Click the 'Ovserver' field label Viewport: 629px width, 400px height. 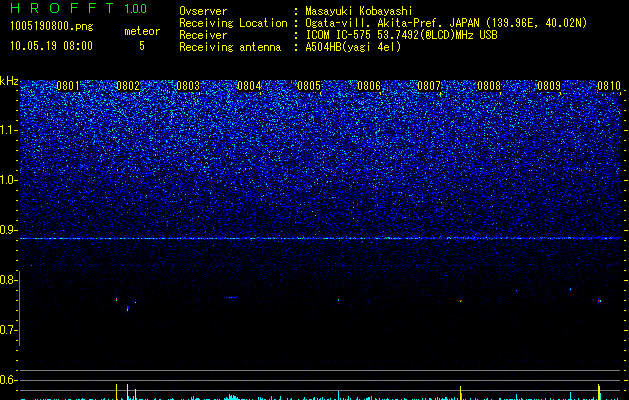(x=203, y=11)
